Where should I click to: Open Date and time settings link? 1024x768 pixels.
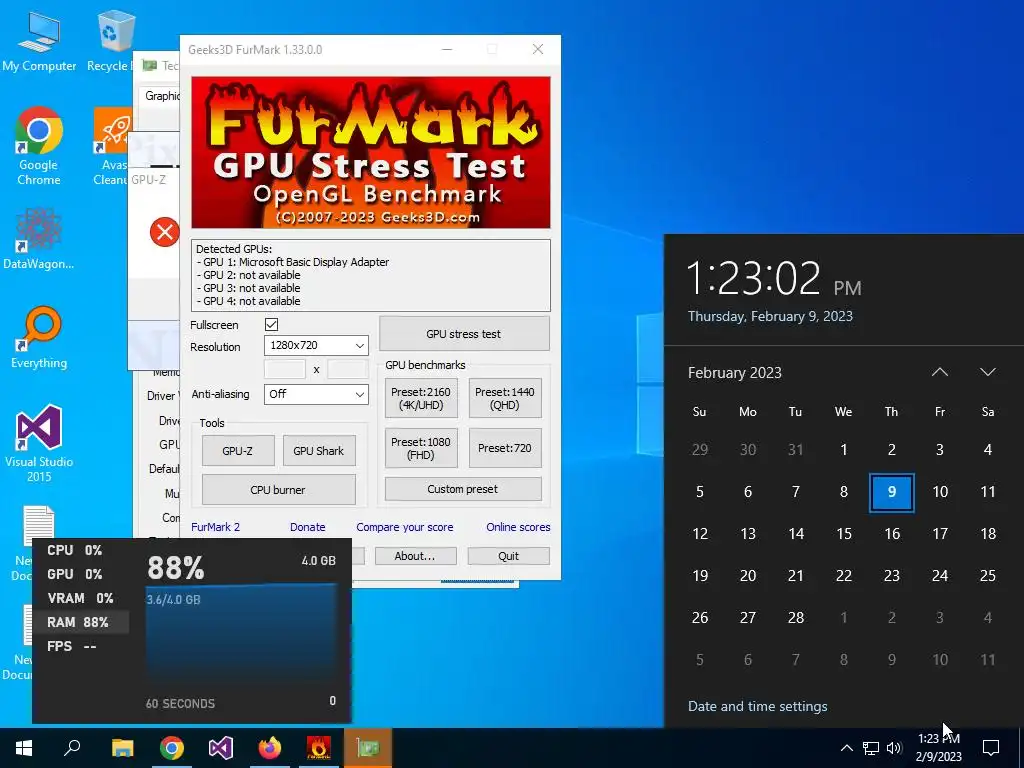(758, 706)
